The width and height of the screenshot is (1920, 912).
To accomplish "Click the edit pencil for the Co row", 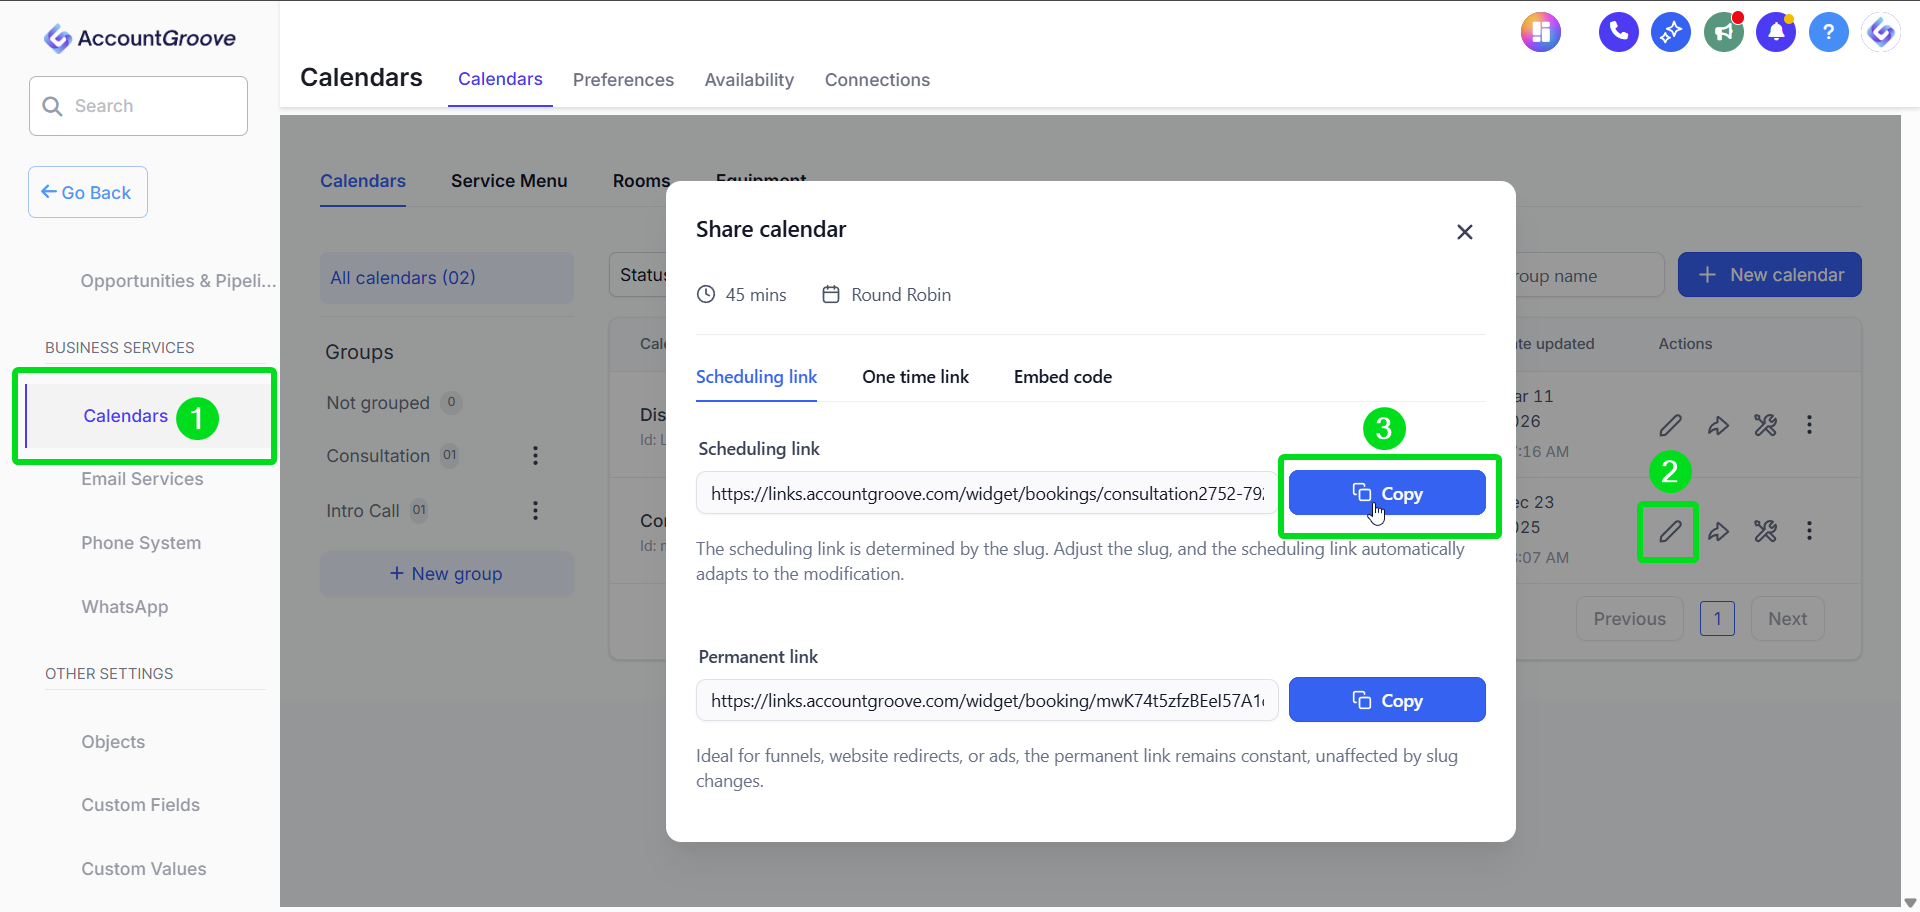I will pos(1670,531).
